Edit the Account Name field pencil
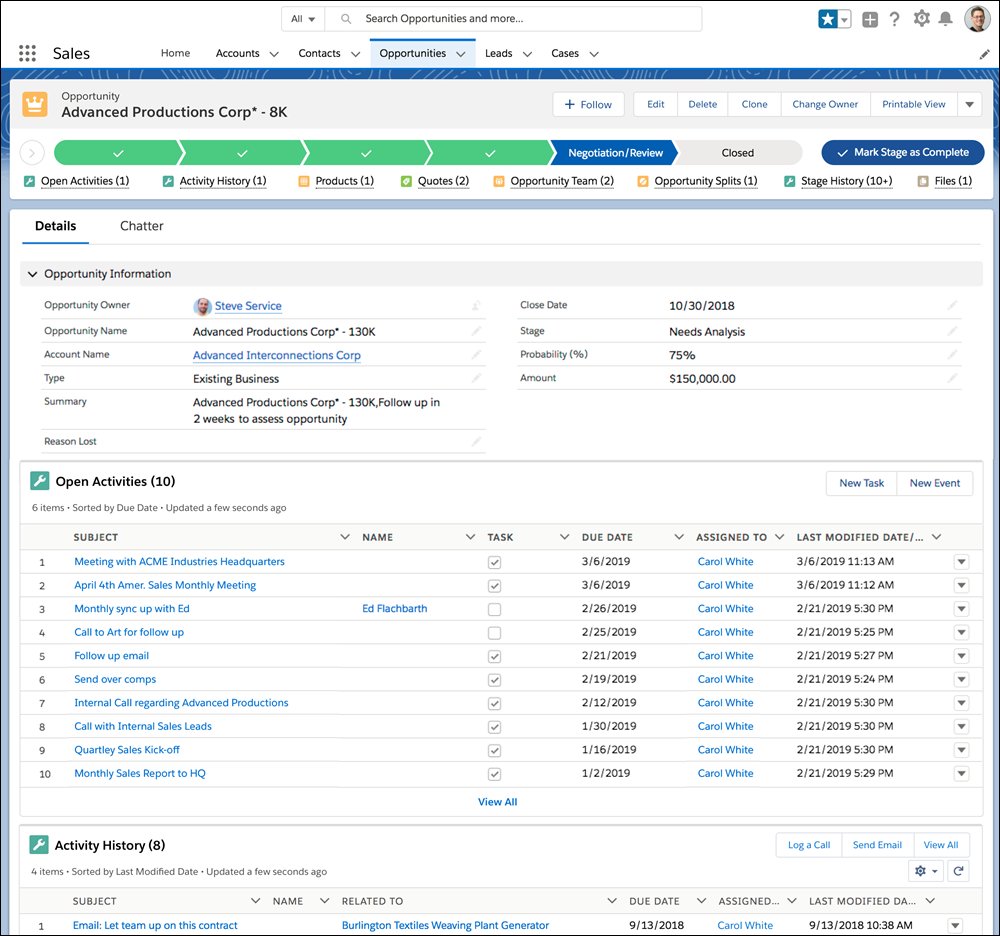 (476, 355)
